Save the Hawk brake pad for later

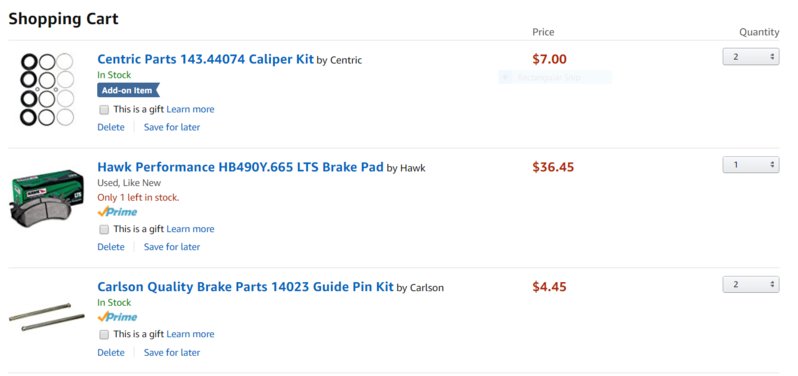point(172,247)
